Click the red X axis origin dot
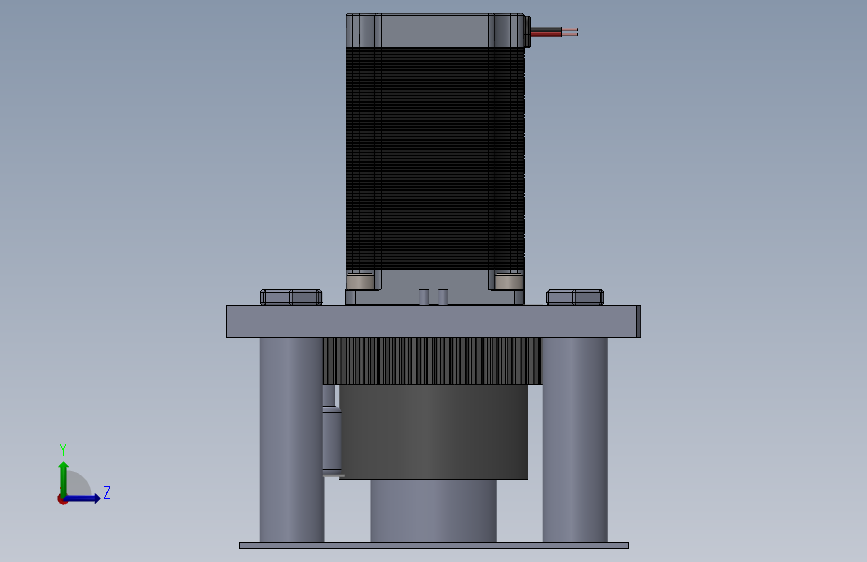This screenshot has width=867, height=562. [62, 499]
